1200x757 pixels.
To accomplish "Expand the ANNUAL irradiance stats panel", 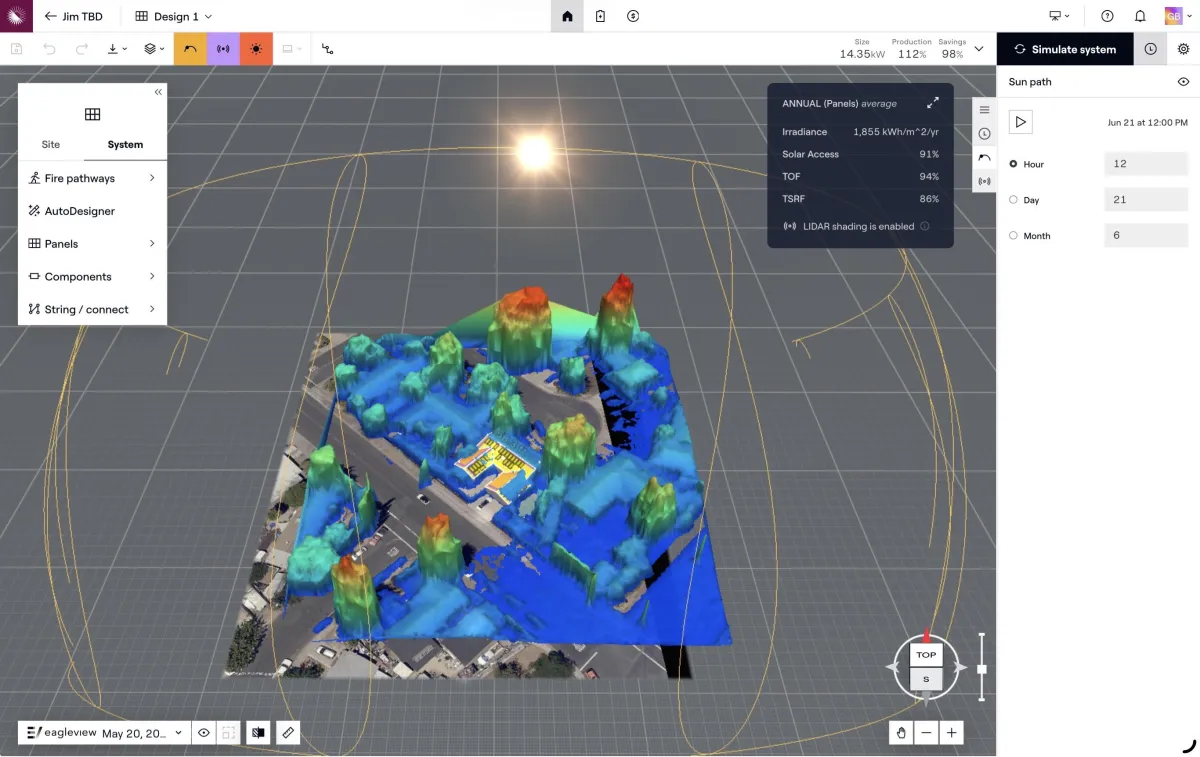I will (x=933, y=103).
